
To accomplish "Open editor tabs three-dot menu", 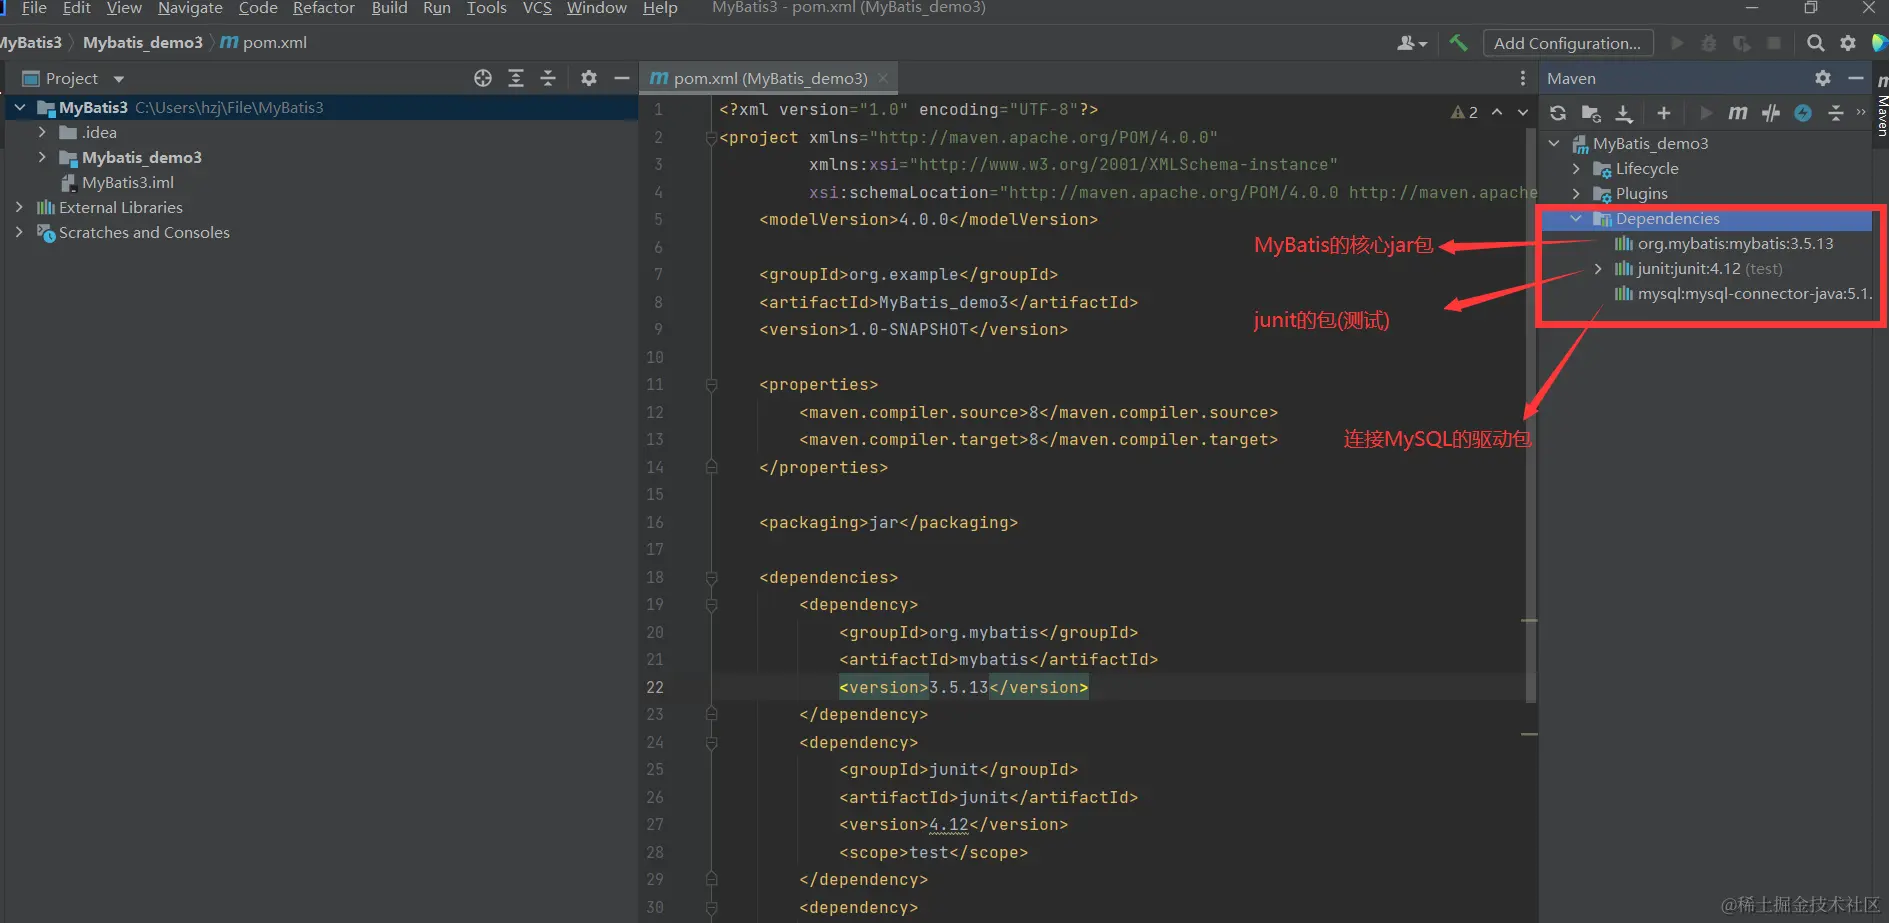I will tap(1523, 78).
